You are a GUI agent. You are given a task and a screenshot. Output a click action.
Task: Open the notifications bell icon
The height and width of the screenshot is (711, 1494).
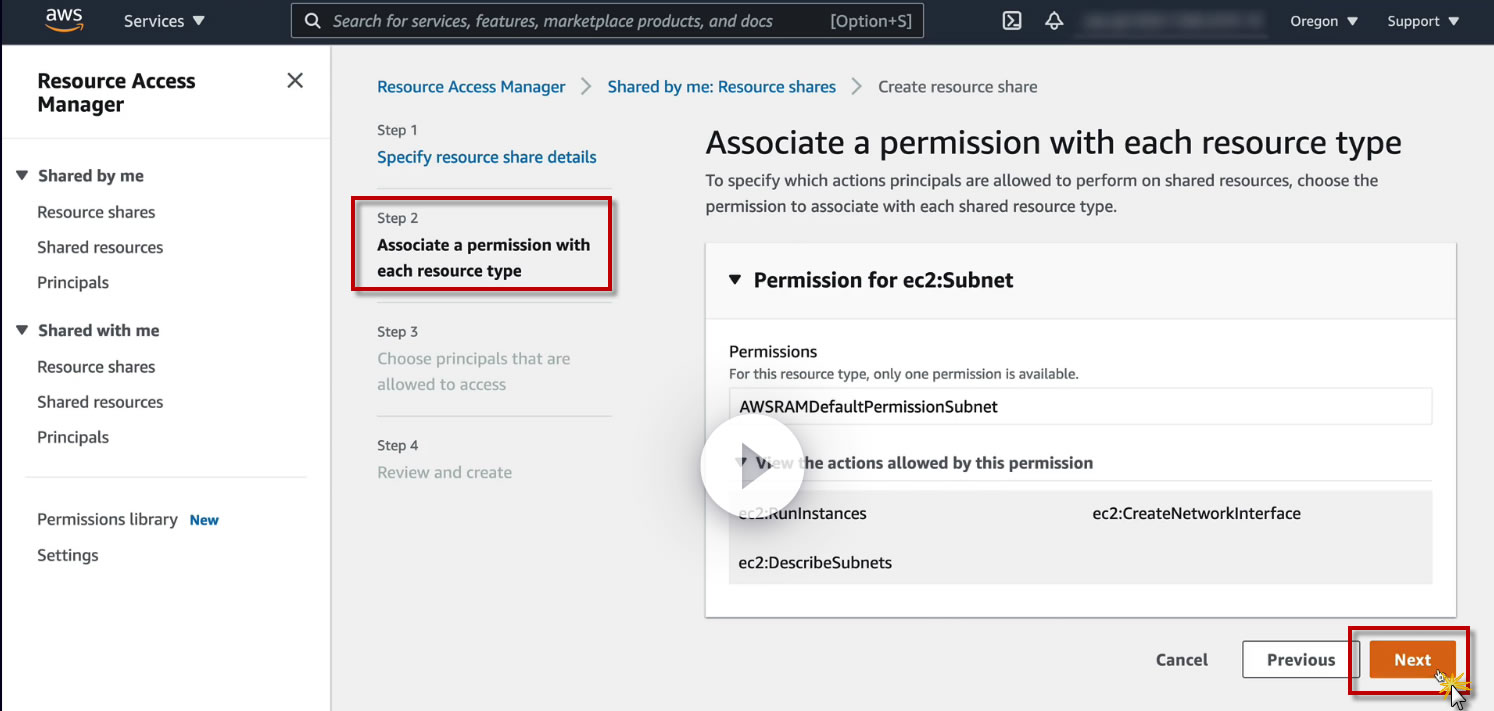coord(1054,21)
